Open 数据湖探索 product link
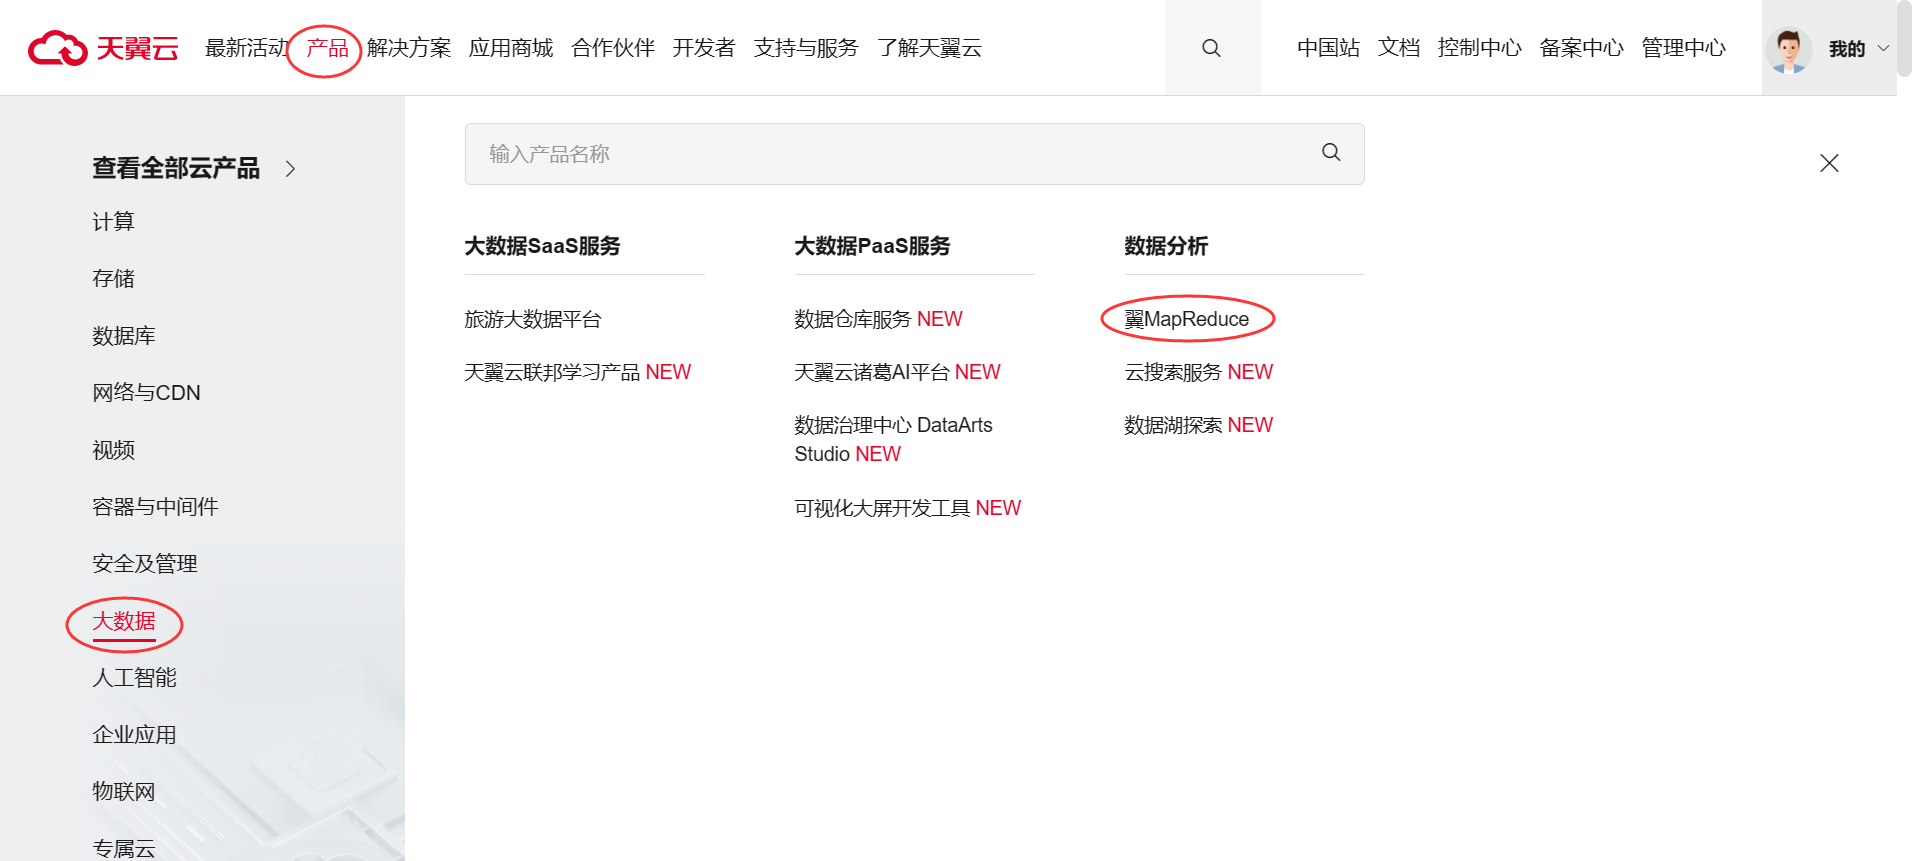The height and width of the screenshot is (861, 1912). [x=1199, y=425]
